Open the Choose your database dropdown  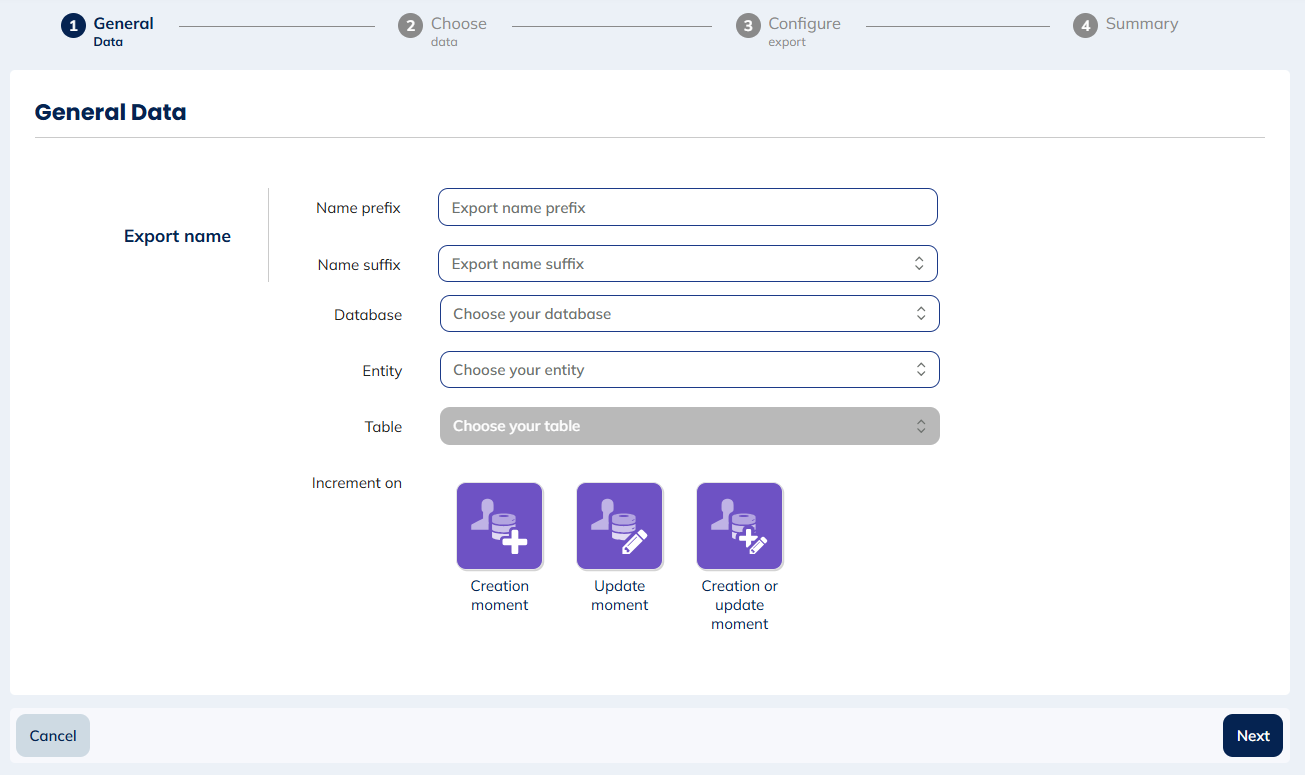click(x=688, y=313)
